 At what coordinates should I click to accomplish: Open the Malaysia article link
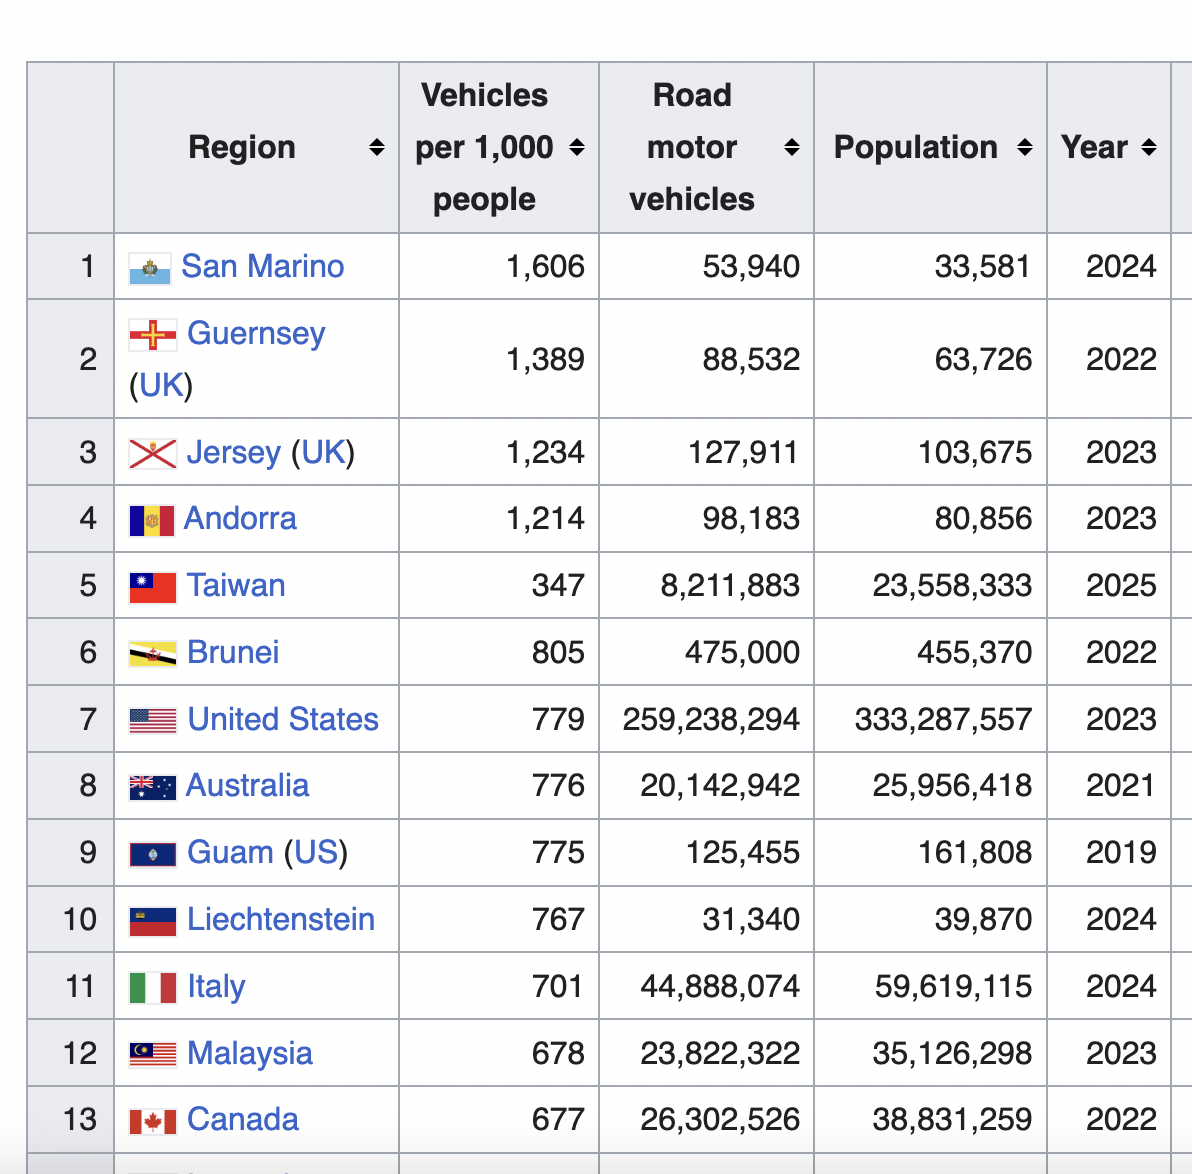[250, 1053]
